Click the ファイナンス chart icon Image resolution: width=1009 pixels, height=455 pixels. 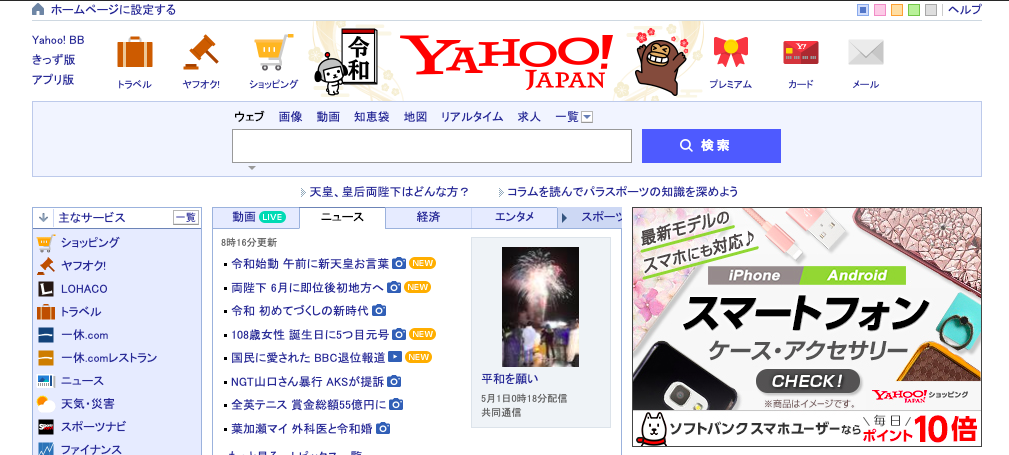46,449
